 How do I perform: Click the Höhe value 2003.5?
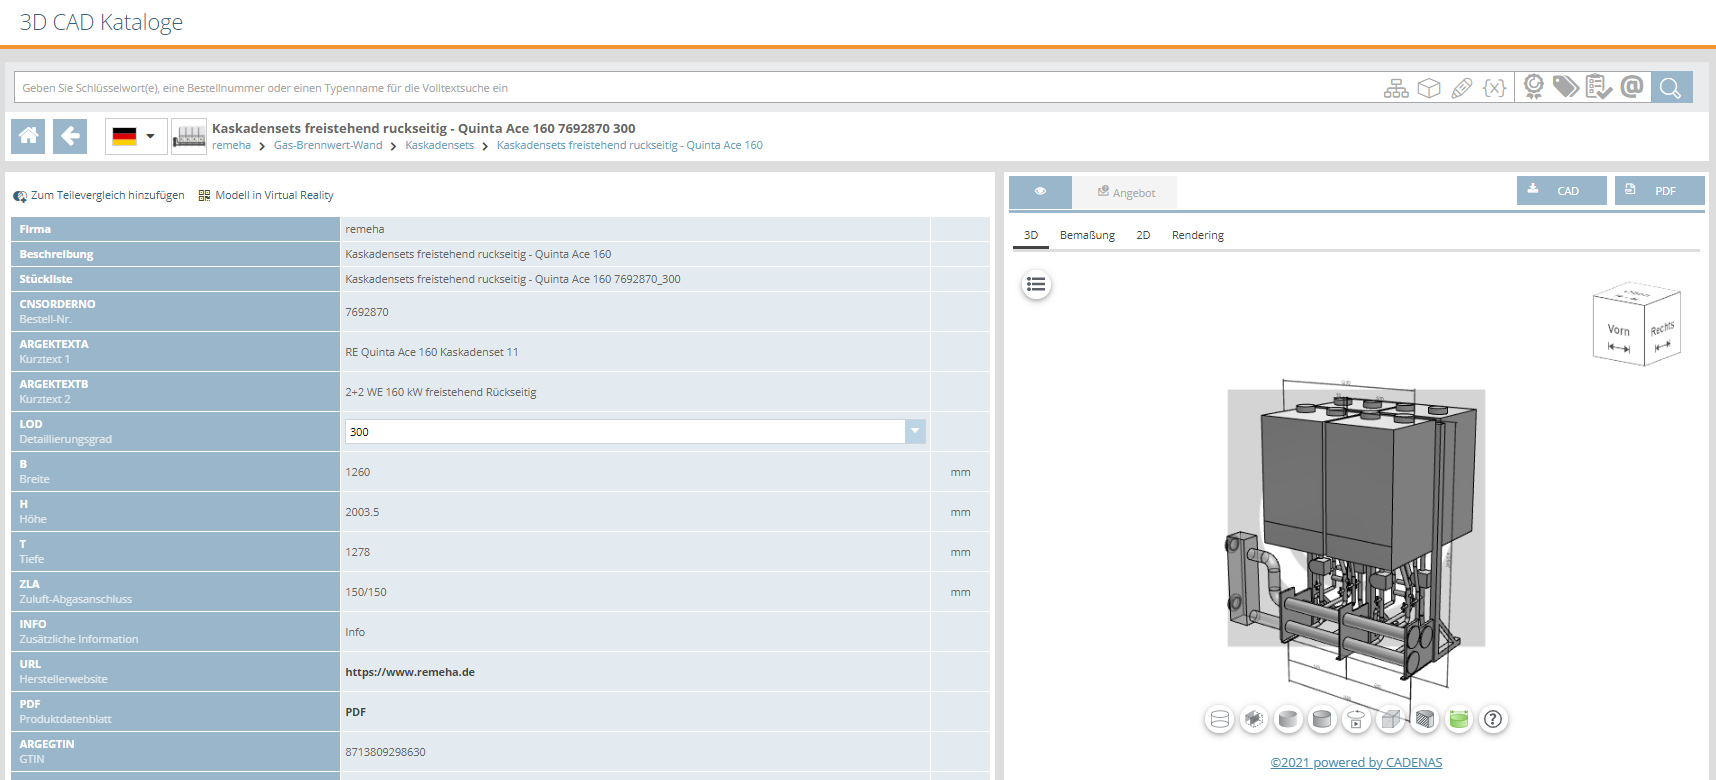[362, 512]
